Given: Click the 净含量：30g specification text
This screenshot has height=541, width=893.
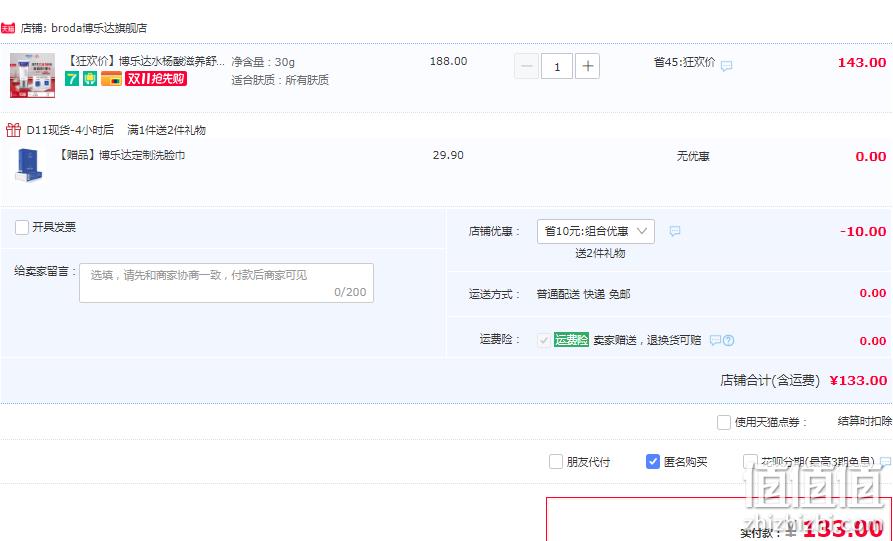Looking at the screenshot, I should (x=263, y=62).
